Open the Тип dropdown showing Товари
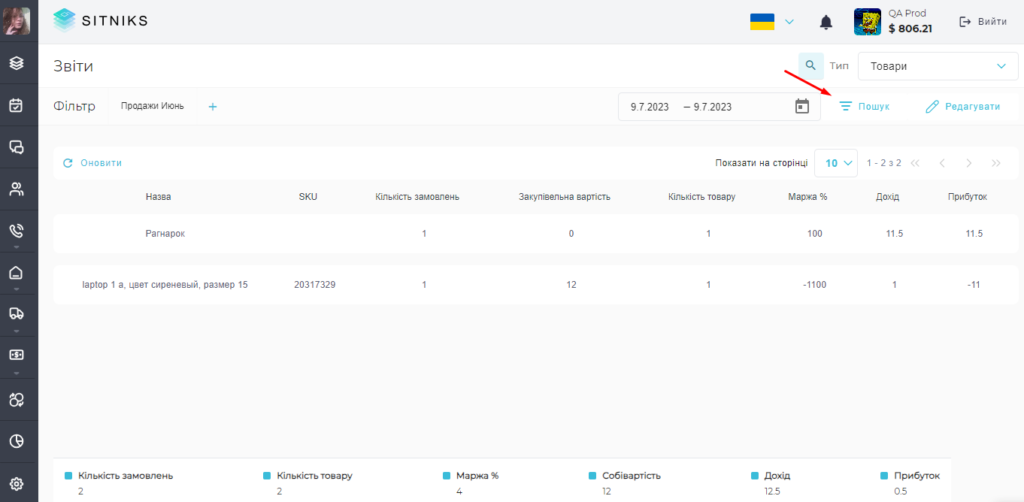 [937, 67]
